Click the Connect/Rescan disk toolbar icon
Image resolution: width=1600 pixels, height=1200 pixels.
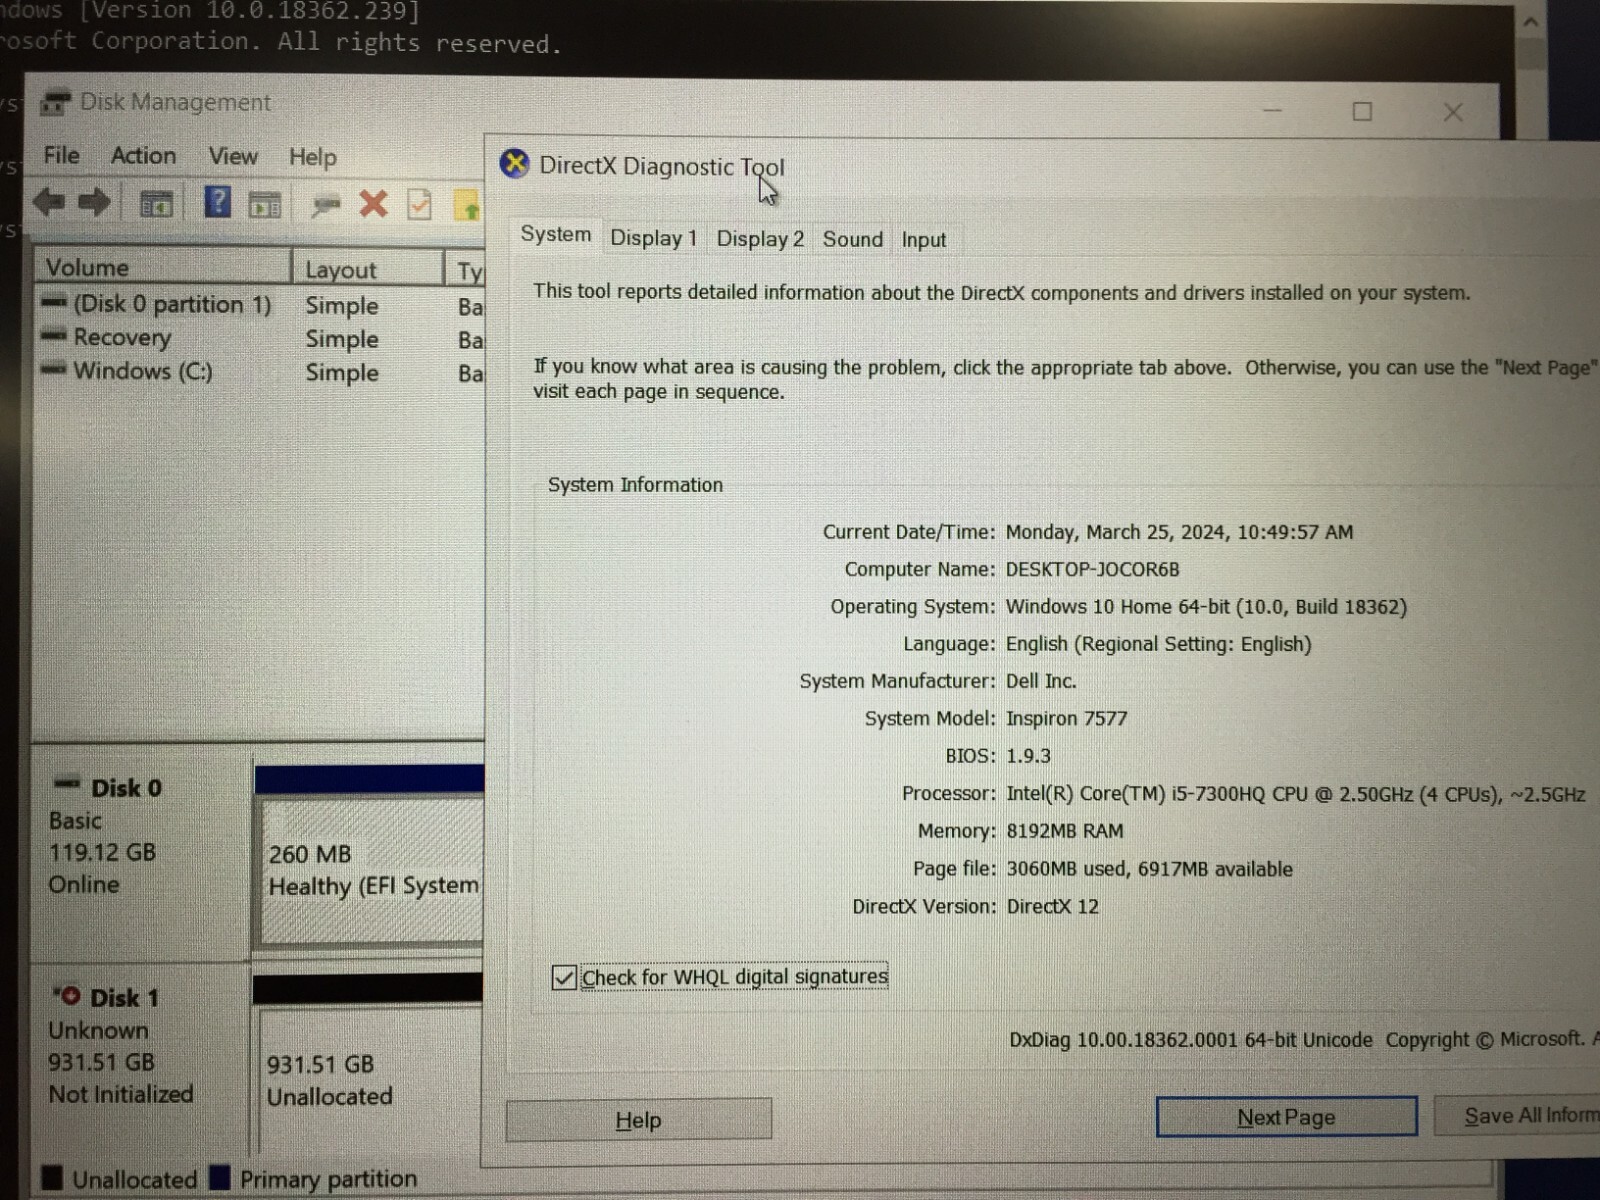326,206
